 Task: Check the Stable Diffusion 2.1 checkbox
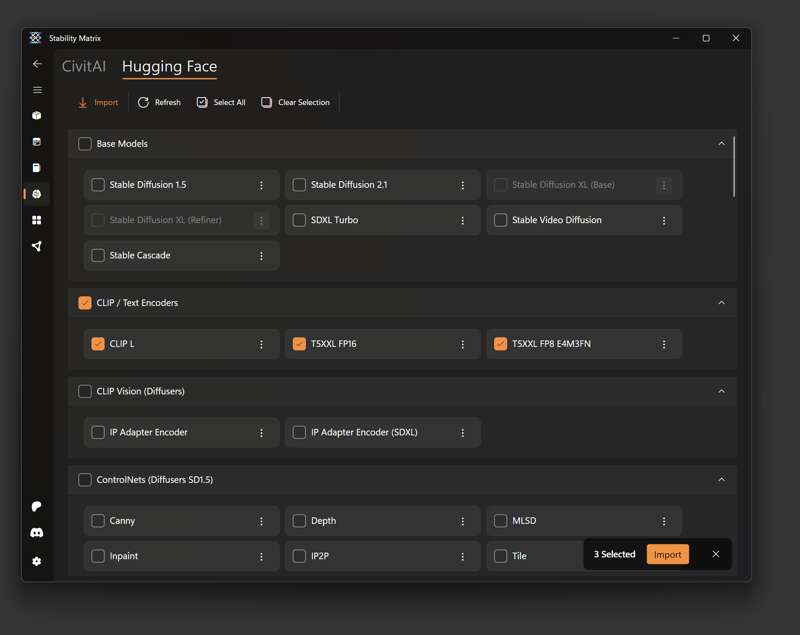point(299,185)
